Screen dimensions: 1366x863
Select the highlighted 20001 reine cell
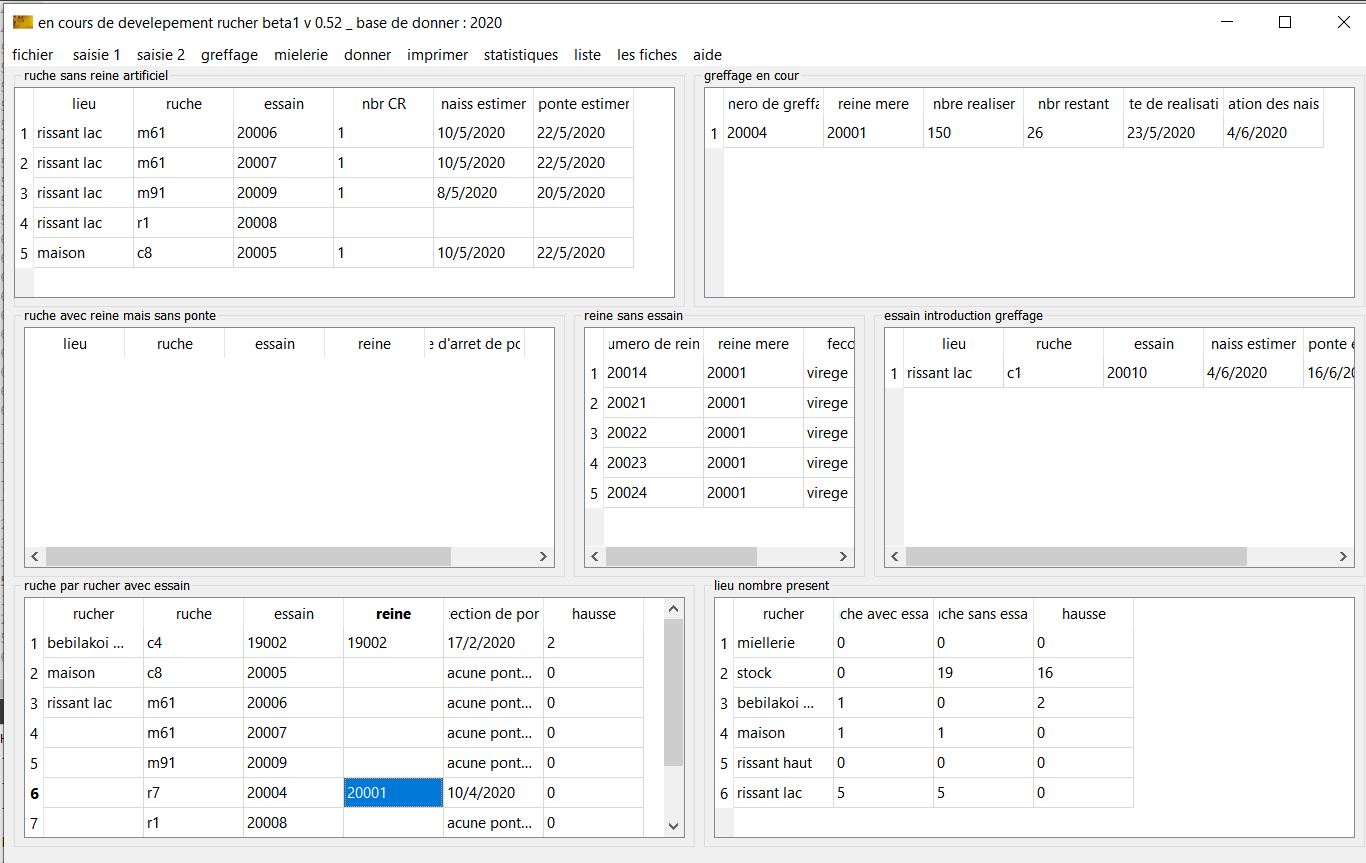pyautogui.click(x=393, y=793)
